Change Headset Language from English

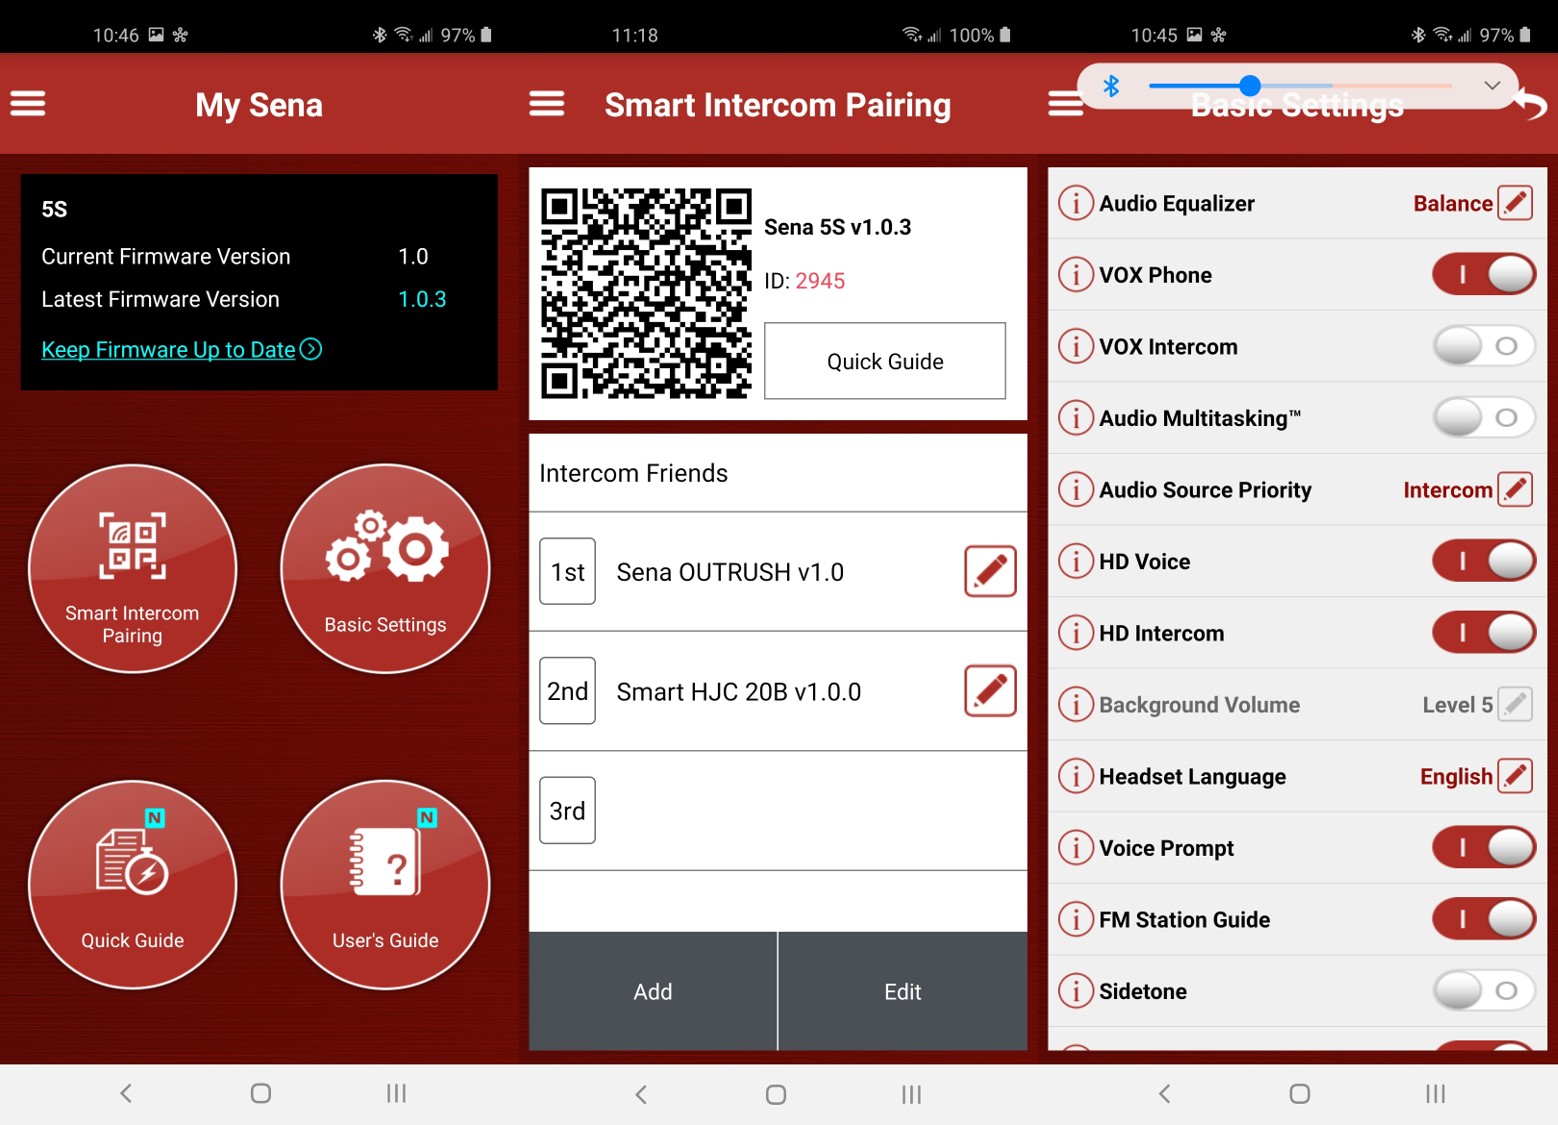coord(1515,776)
